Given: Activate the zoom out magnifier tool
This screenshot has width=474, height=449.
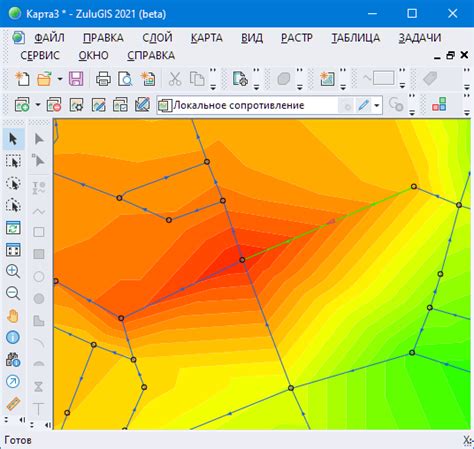Looking at the screenshot, I should (x=13, y=293).
